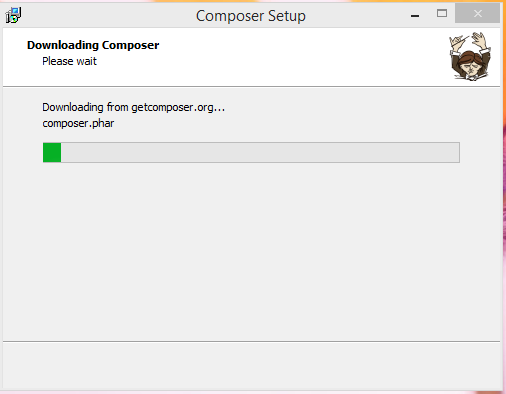
Task: Click the green filled part of progress bar
Action: (x=52, y=152)
